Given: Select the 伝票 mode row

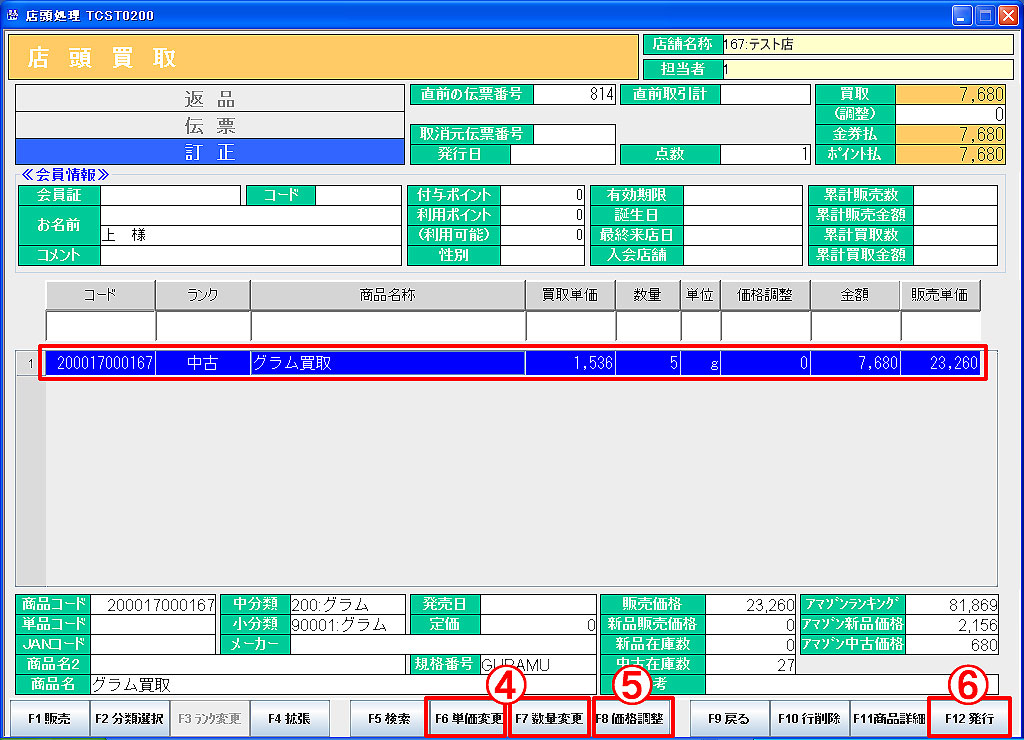Looking at the screenshot, I should (x=209, y=126).
